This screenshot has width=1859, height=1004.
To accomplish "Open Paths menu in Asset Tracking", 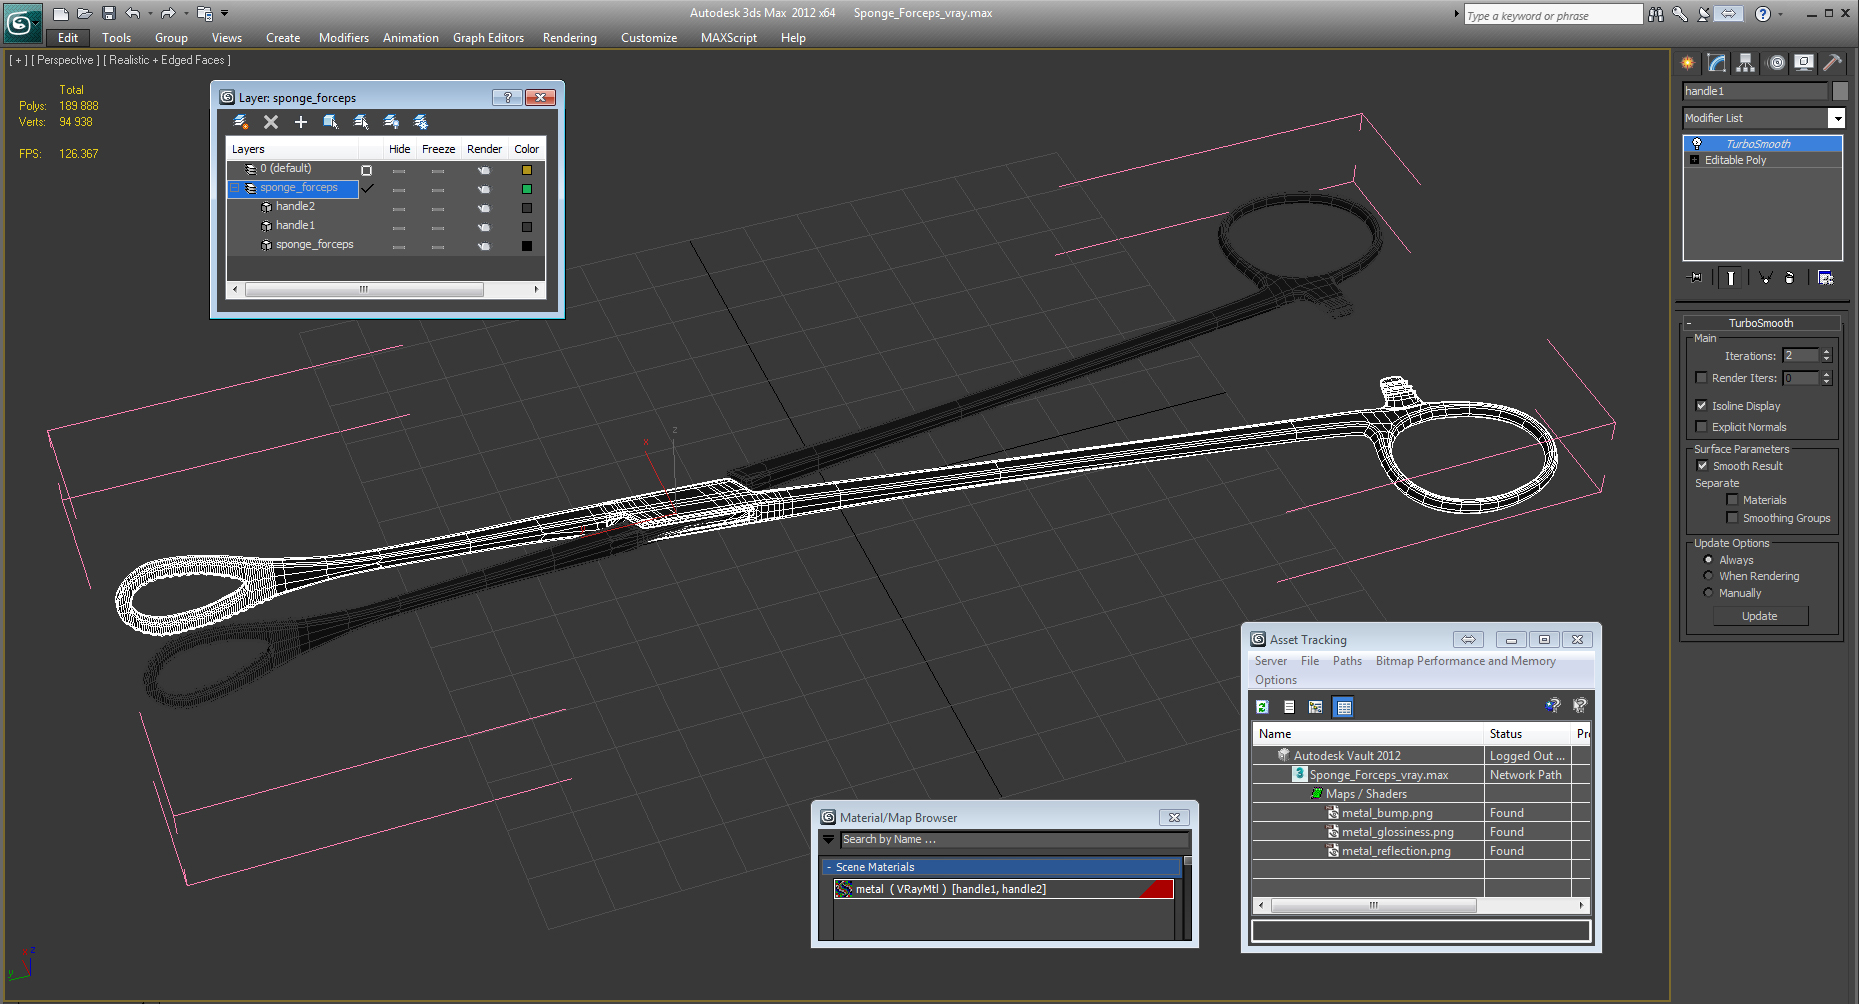I will [x=1347, y=661].
